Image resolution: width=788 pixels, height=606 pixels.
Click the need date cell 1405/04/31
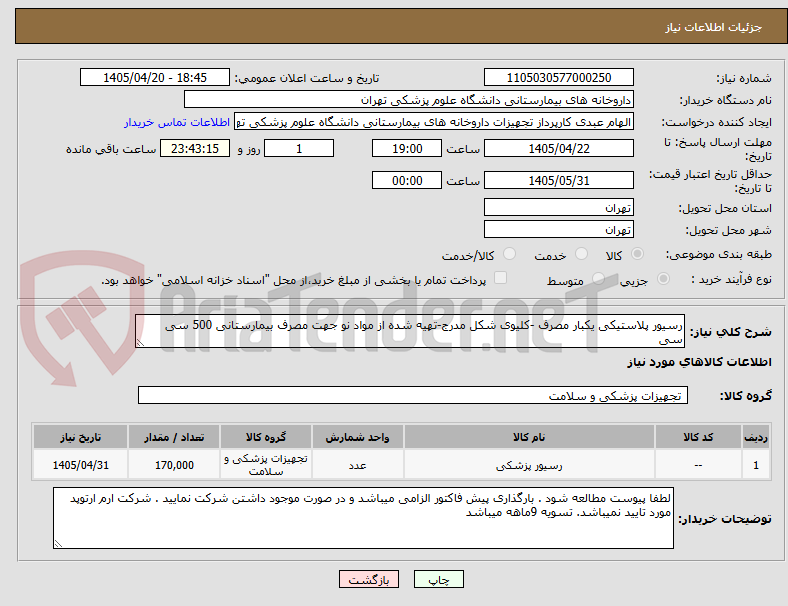80,465
